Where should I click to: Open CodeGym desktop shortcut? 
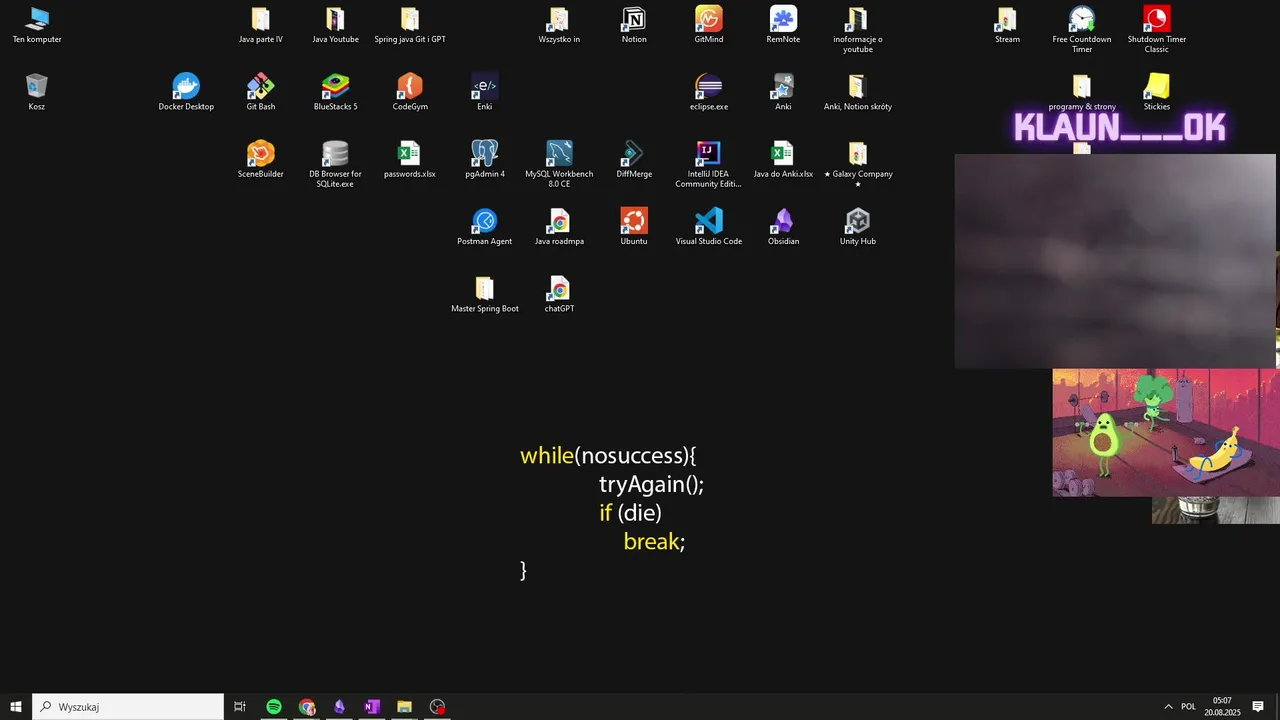click(x=410, y=92)
